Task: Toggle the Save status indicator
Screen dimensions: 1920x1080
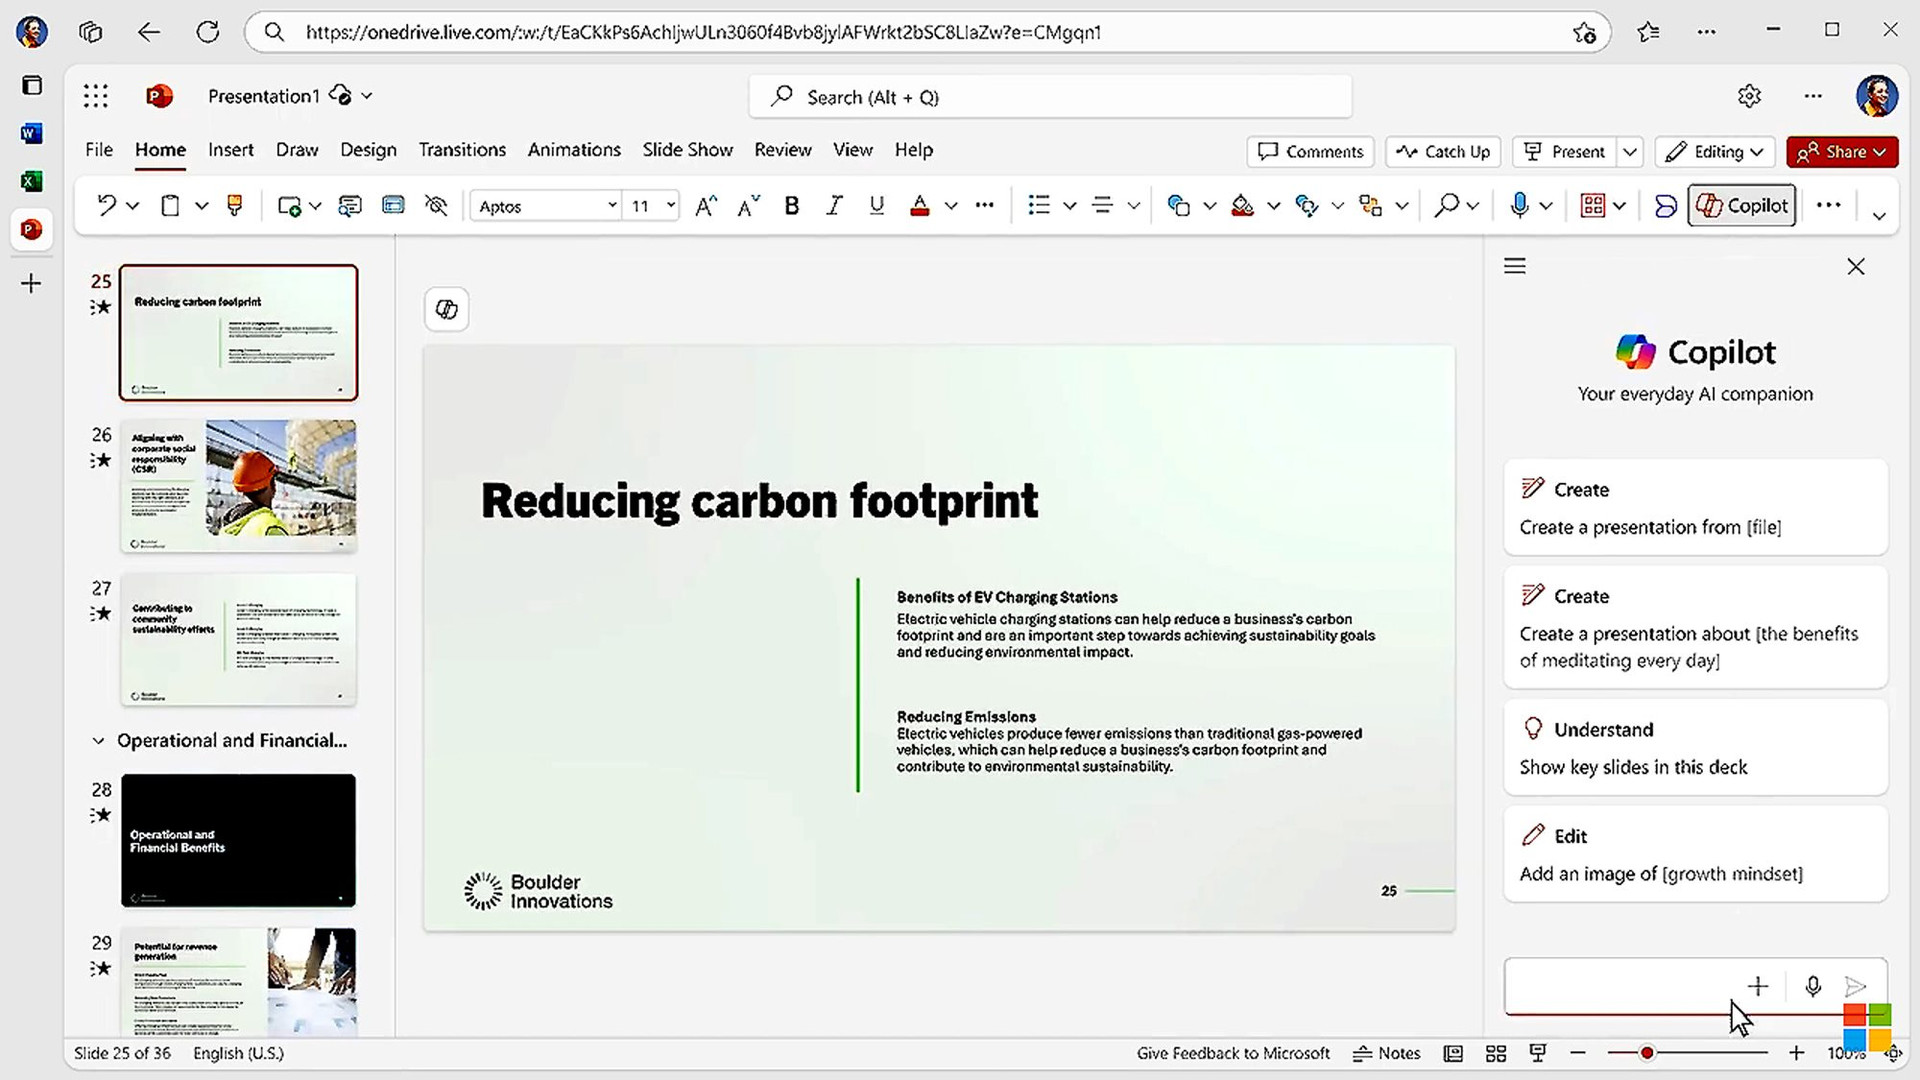Action: [x=338, y=95]
